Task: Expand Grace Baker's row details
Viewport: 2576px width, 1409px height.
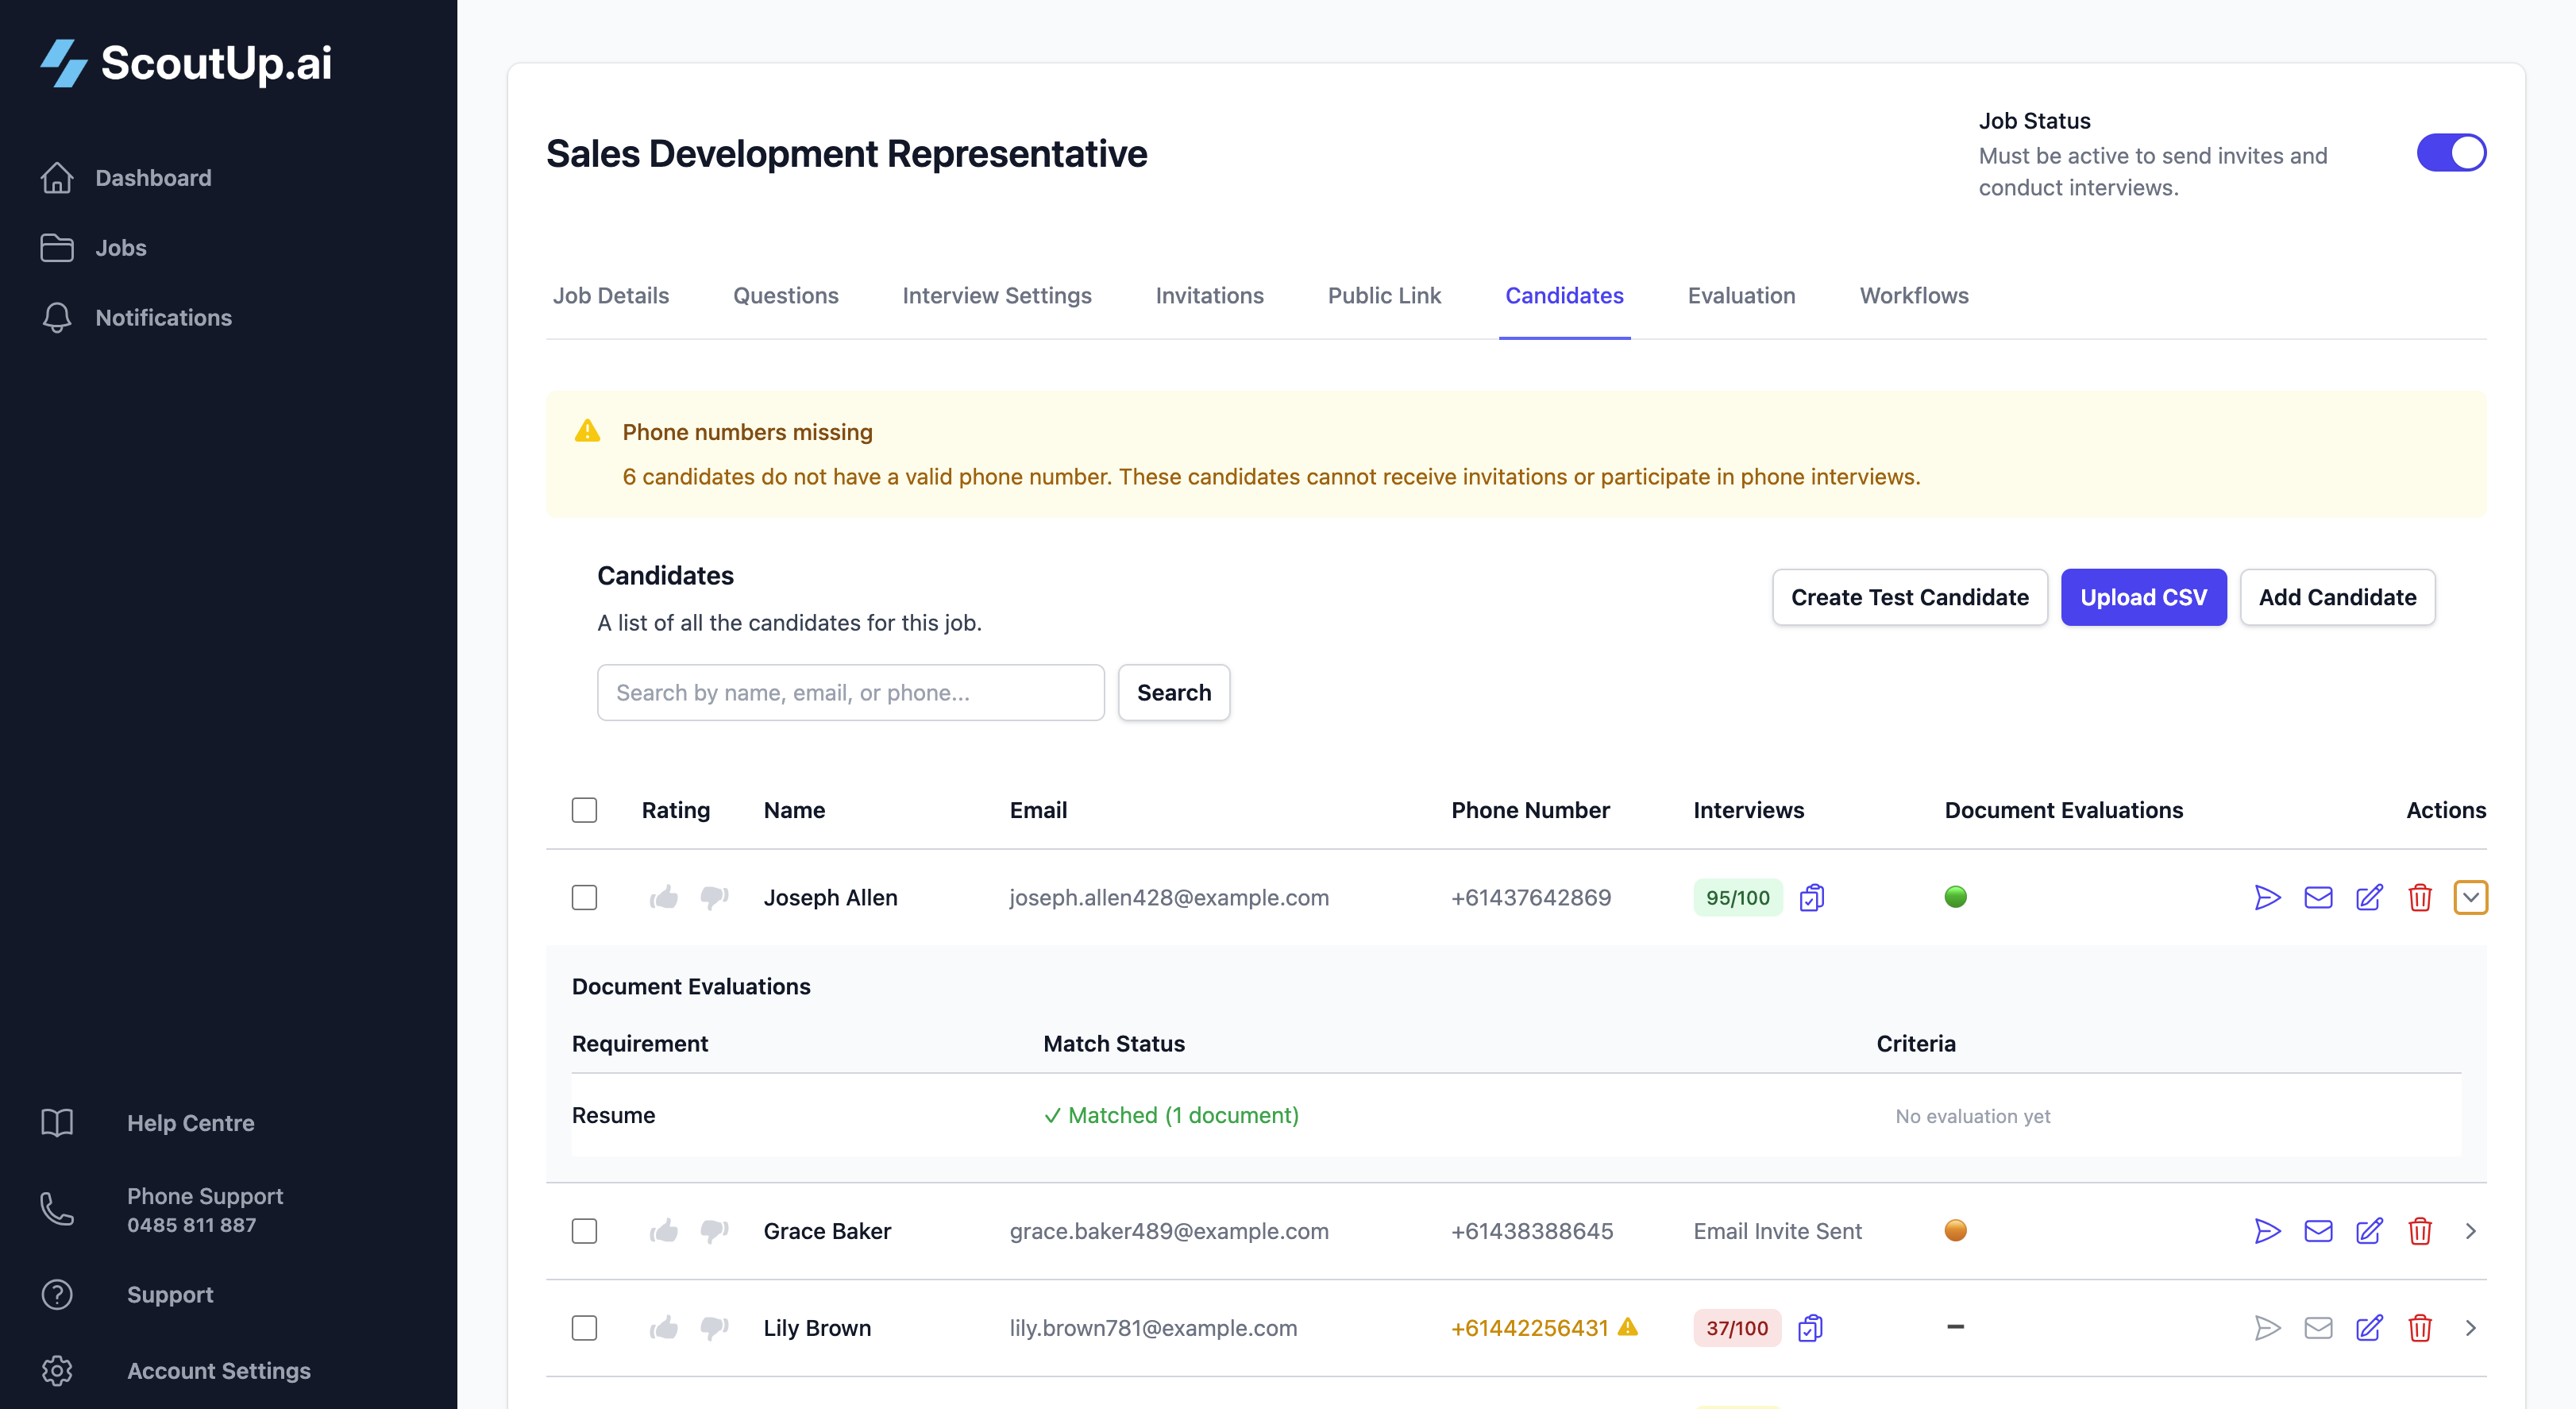Action: 2470,1231
